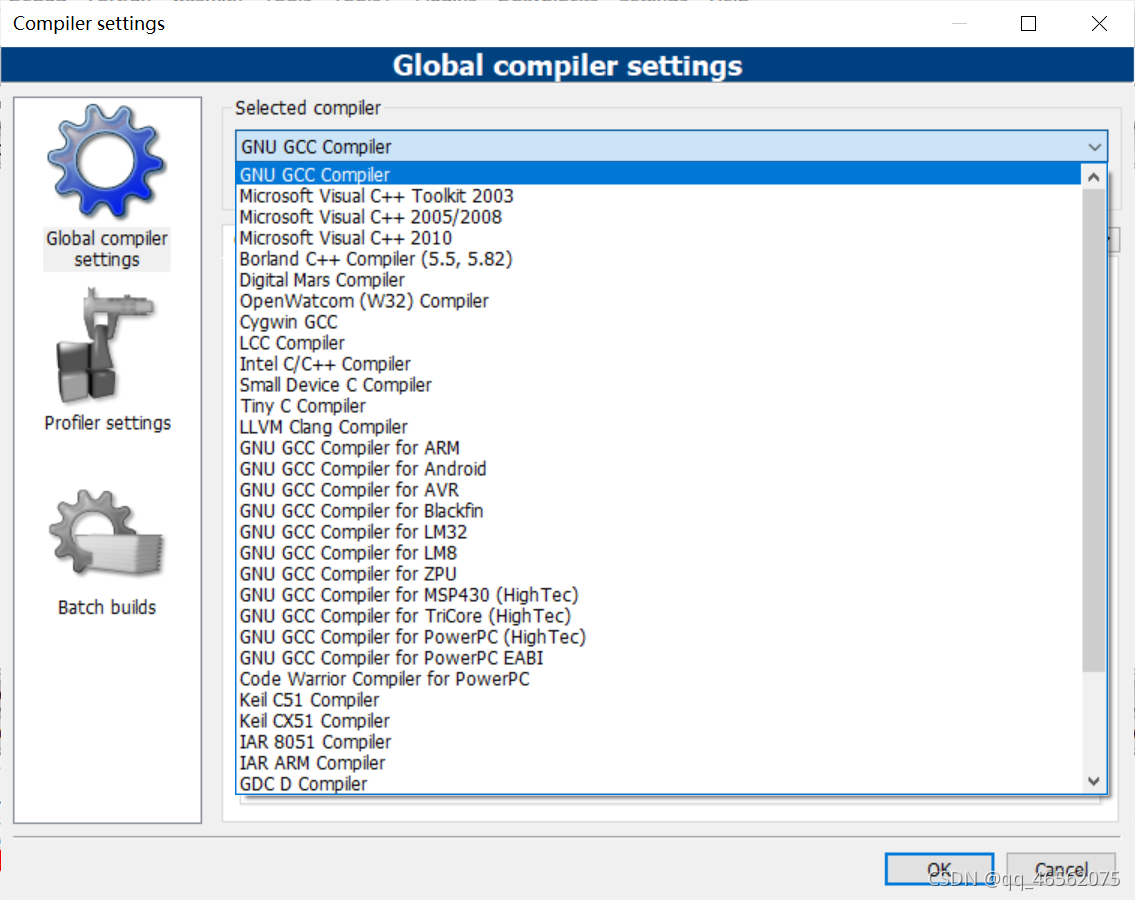The image size is (1135, 900).
Task: Select GNU GCC Compiler for ARM
Action: [658, 448]
